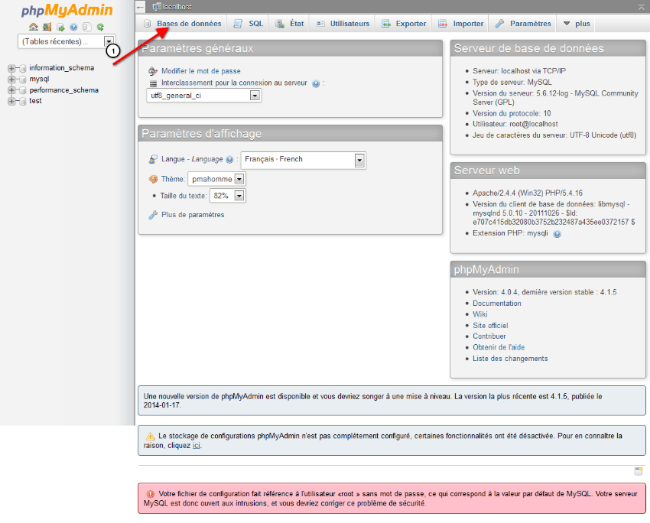Click the information_schema database icon
The width and height of the screenshot is (650, 523).
23,68
